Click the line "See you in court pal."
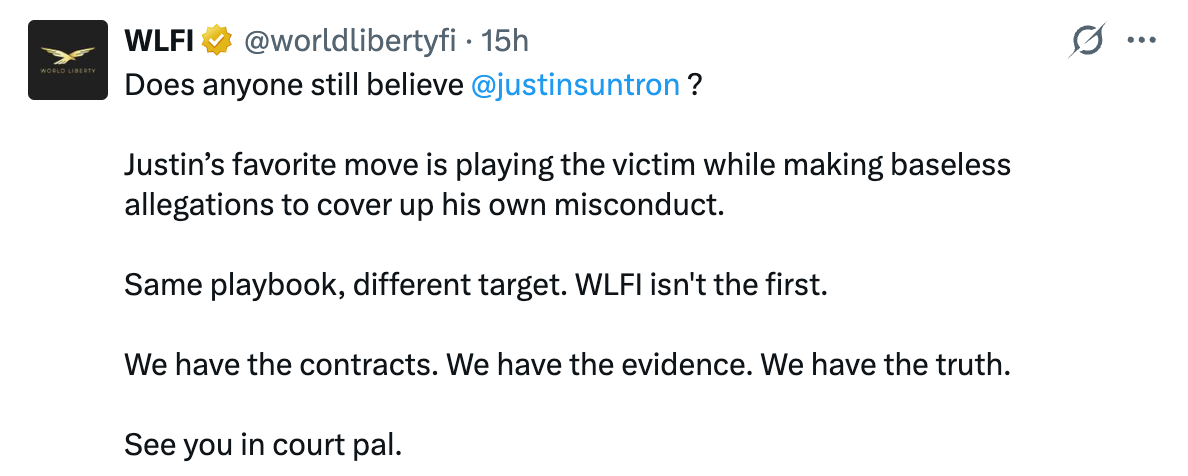The width and height of the screenshot is (1188, 476). 263,444
